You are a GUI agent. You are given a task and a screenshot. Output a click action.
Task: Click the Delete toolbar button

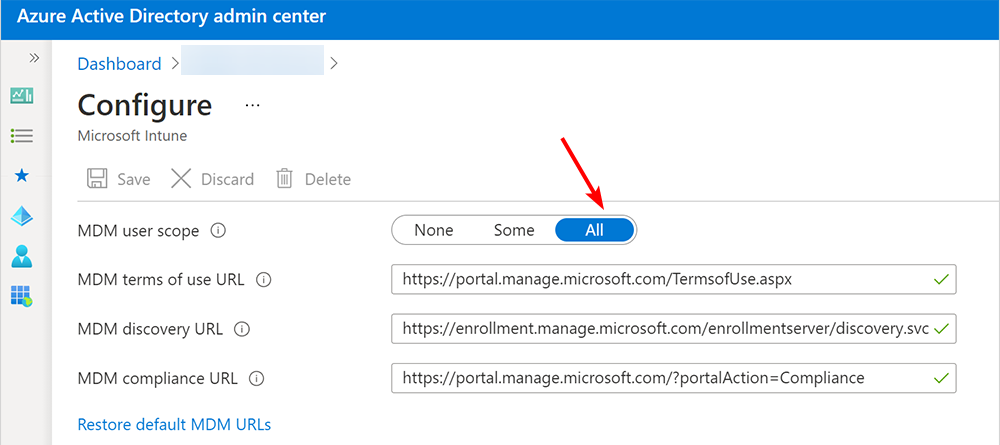tap(313, 179)
